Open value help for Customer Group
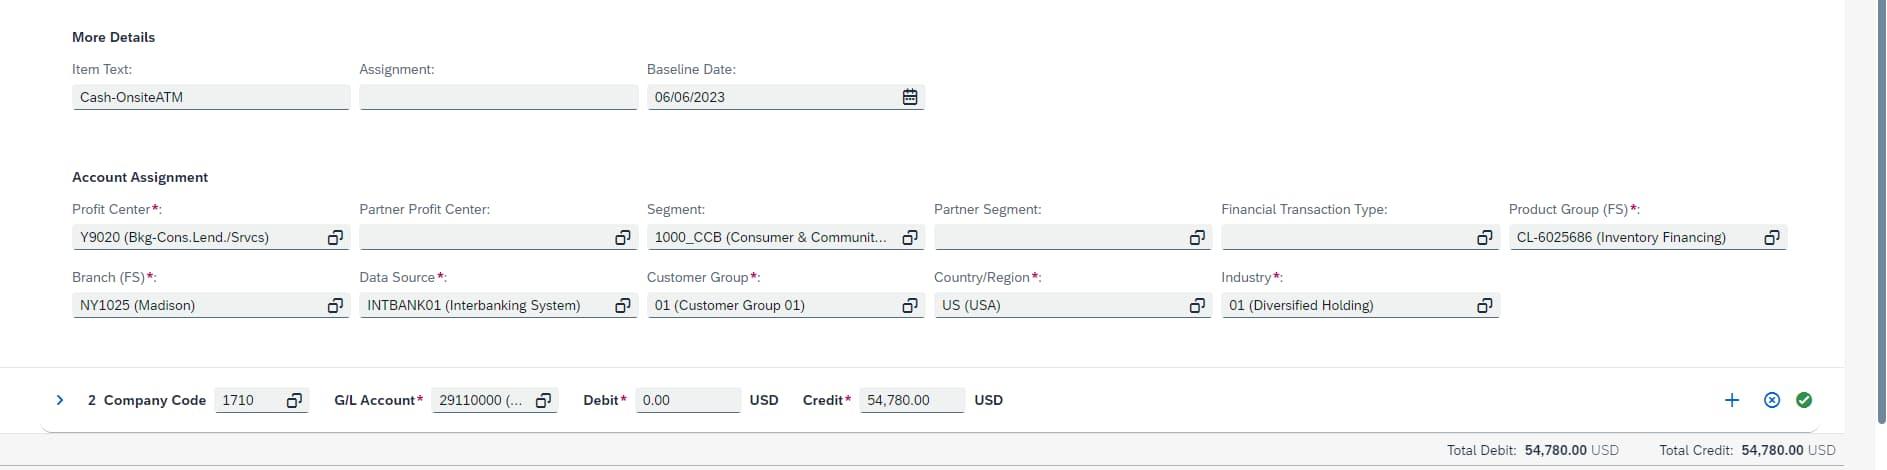Screen dimensions: 1887x470 [x=910, y=305]
